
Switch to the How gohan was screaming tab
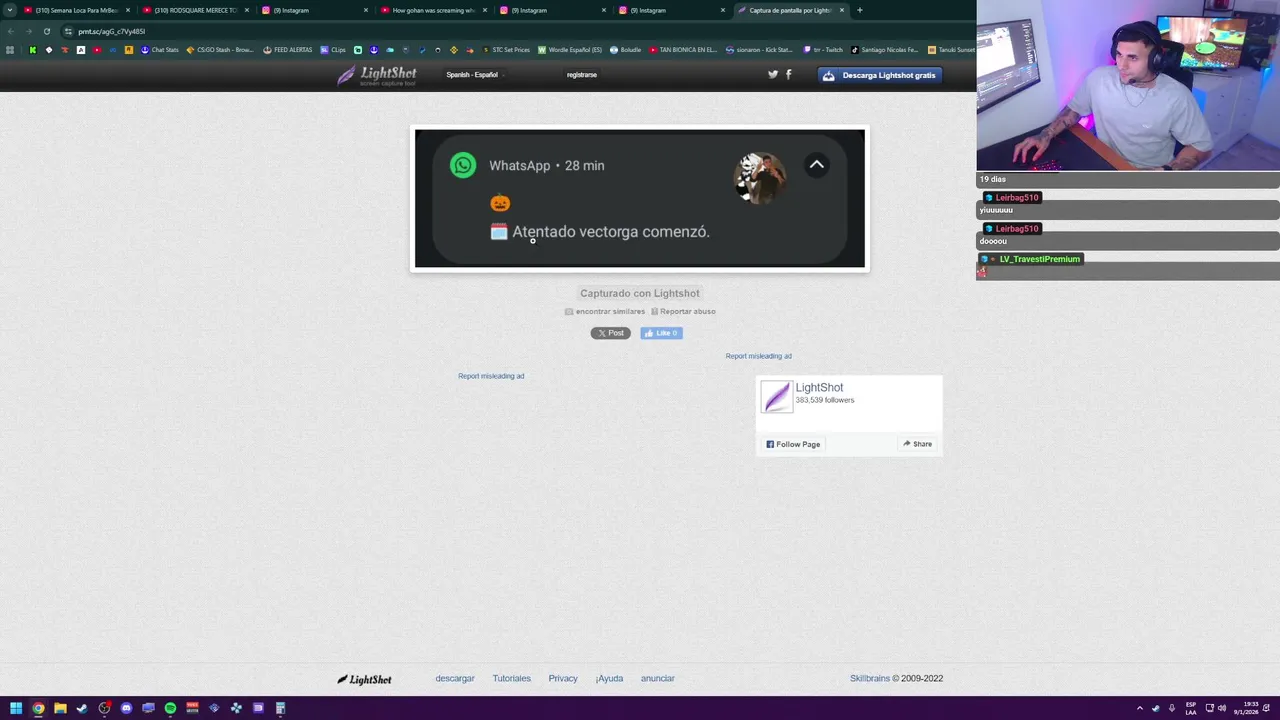pyautogui.click(x=433, y=10)
